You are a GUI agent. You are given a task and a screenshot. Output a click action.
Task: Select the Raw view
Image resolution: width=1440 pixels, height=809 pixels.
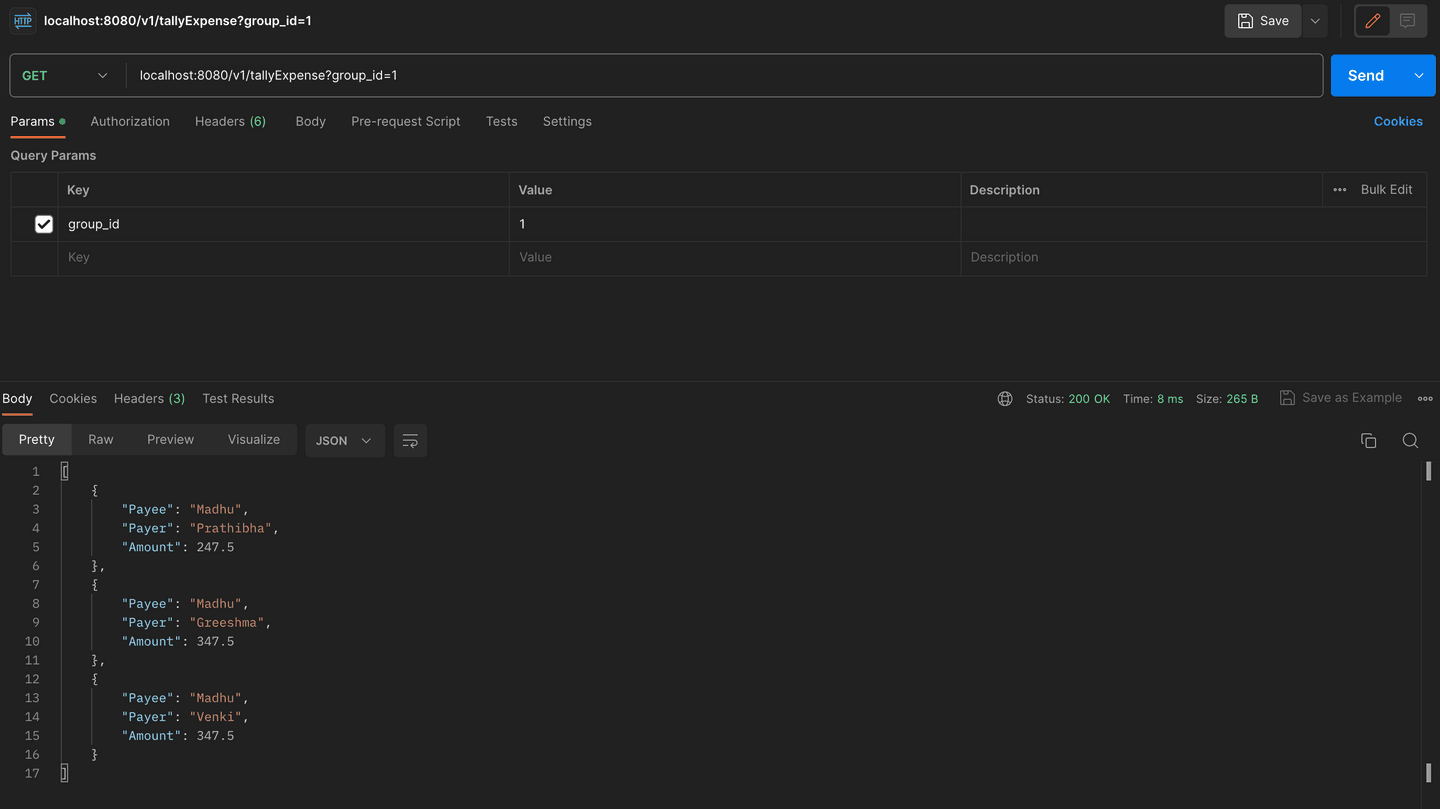[101, 440]
